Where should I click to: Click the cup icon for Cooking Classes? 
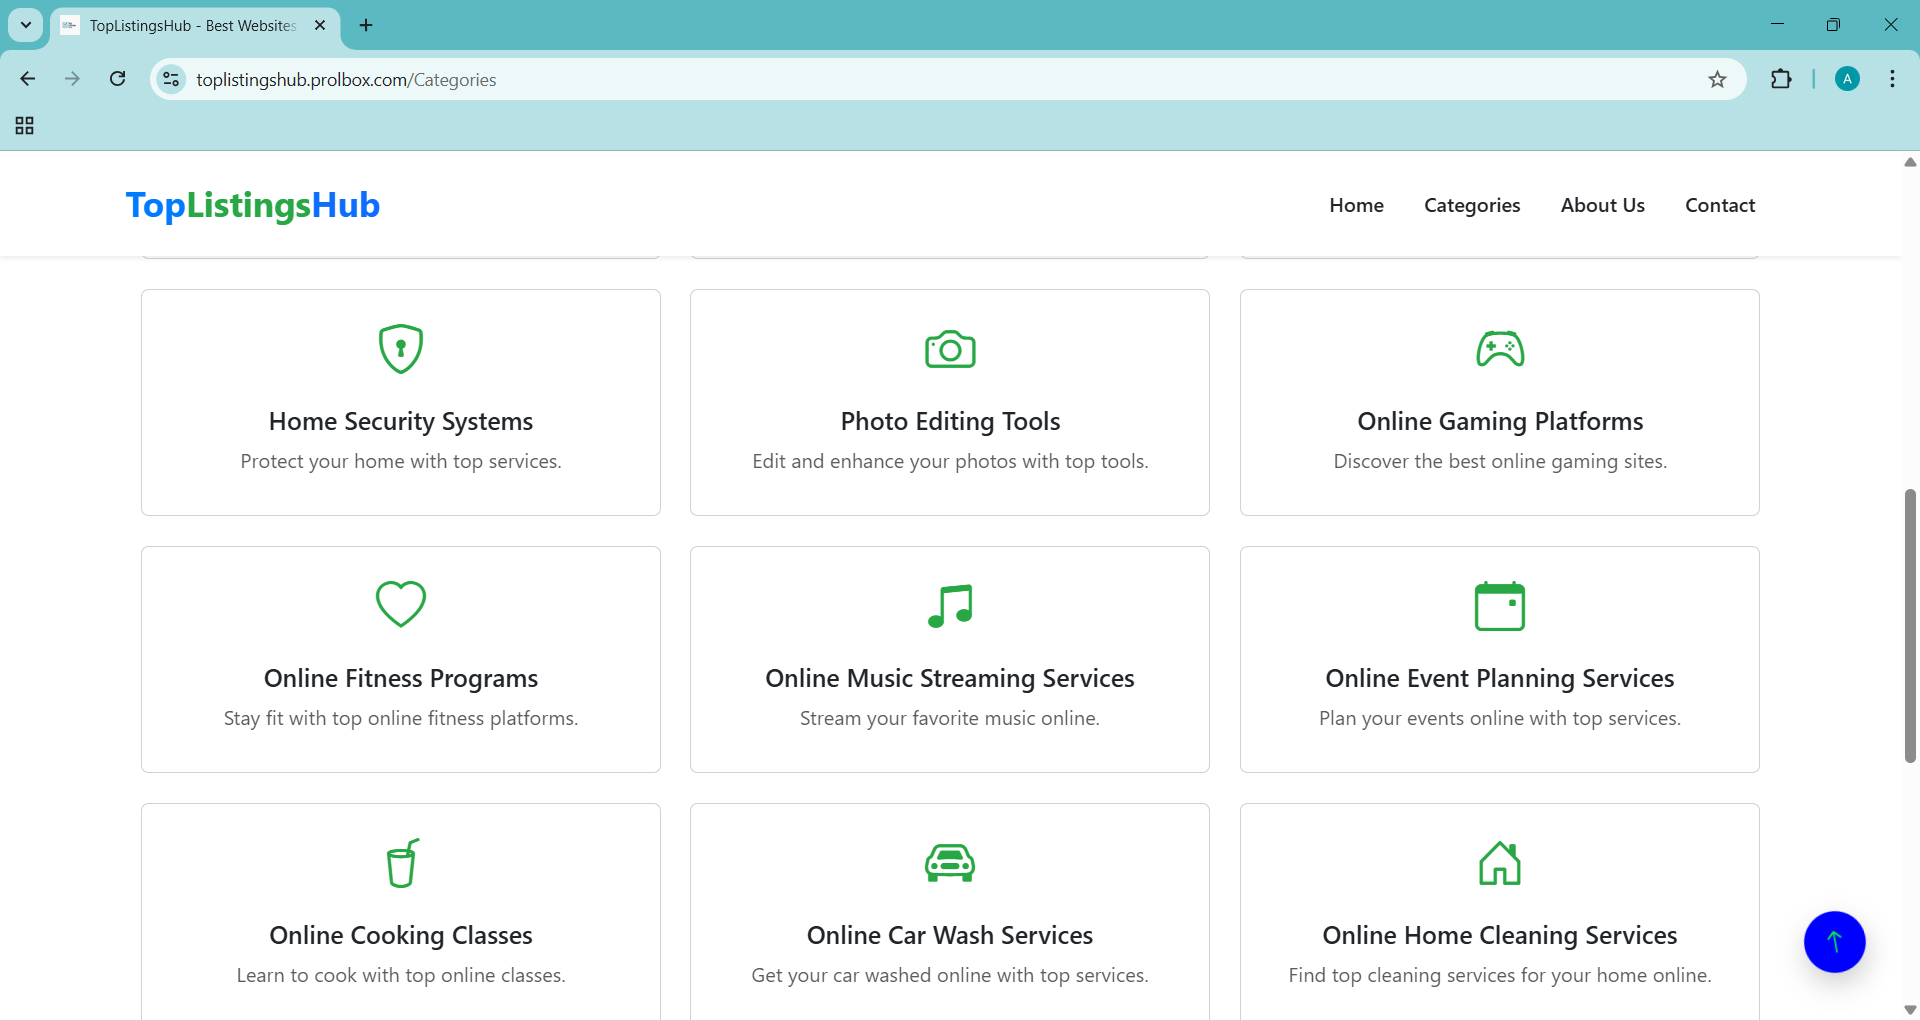coord(402,863)
